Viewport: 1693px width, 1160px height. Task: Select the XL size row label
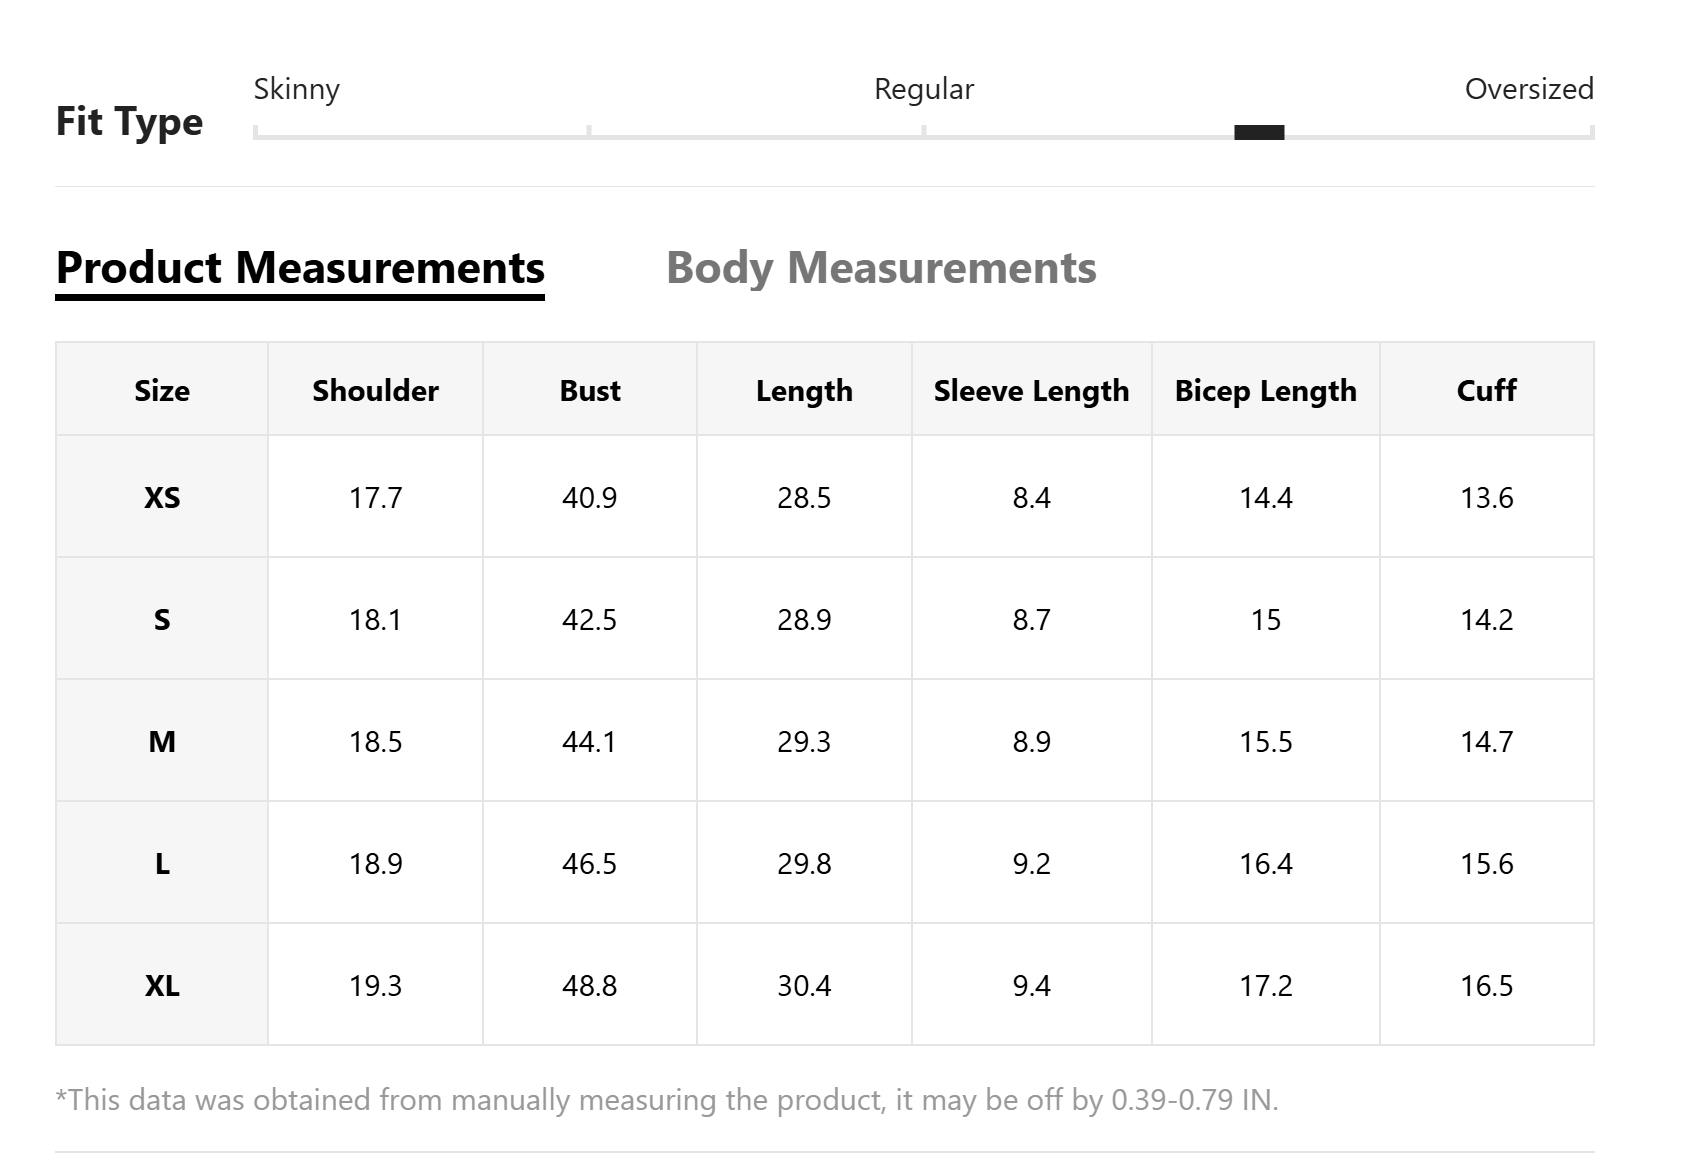(162, 985)
